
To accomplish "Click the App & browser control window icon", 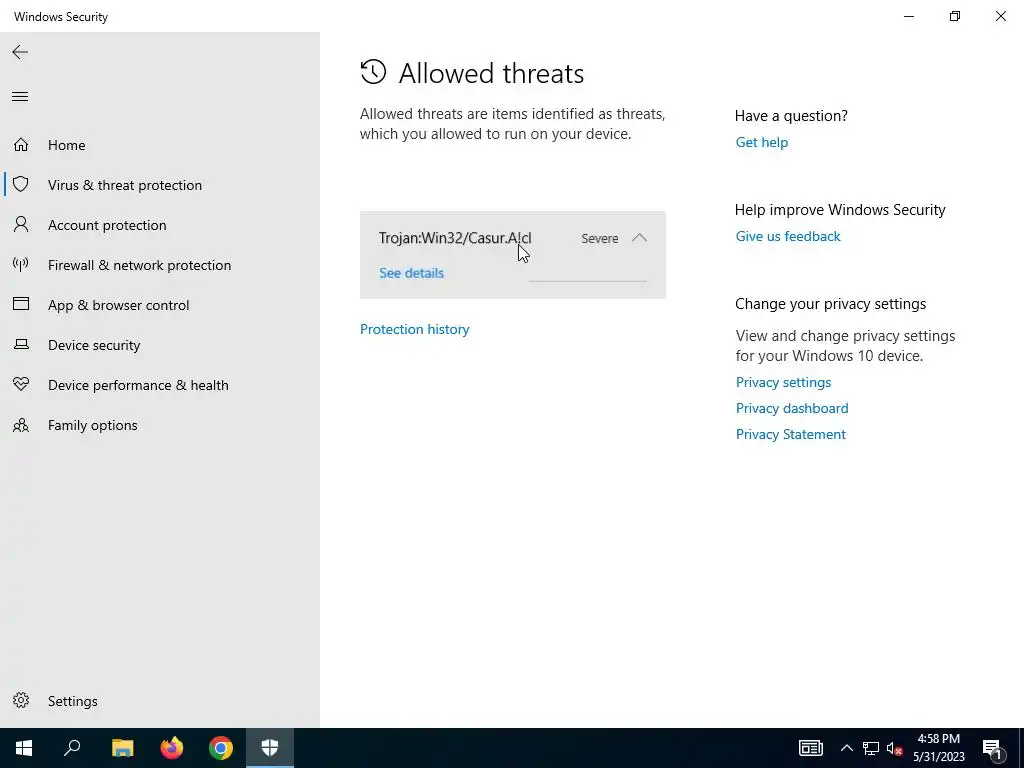I will click(21, 304).
